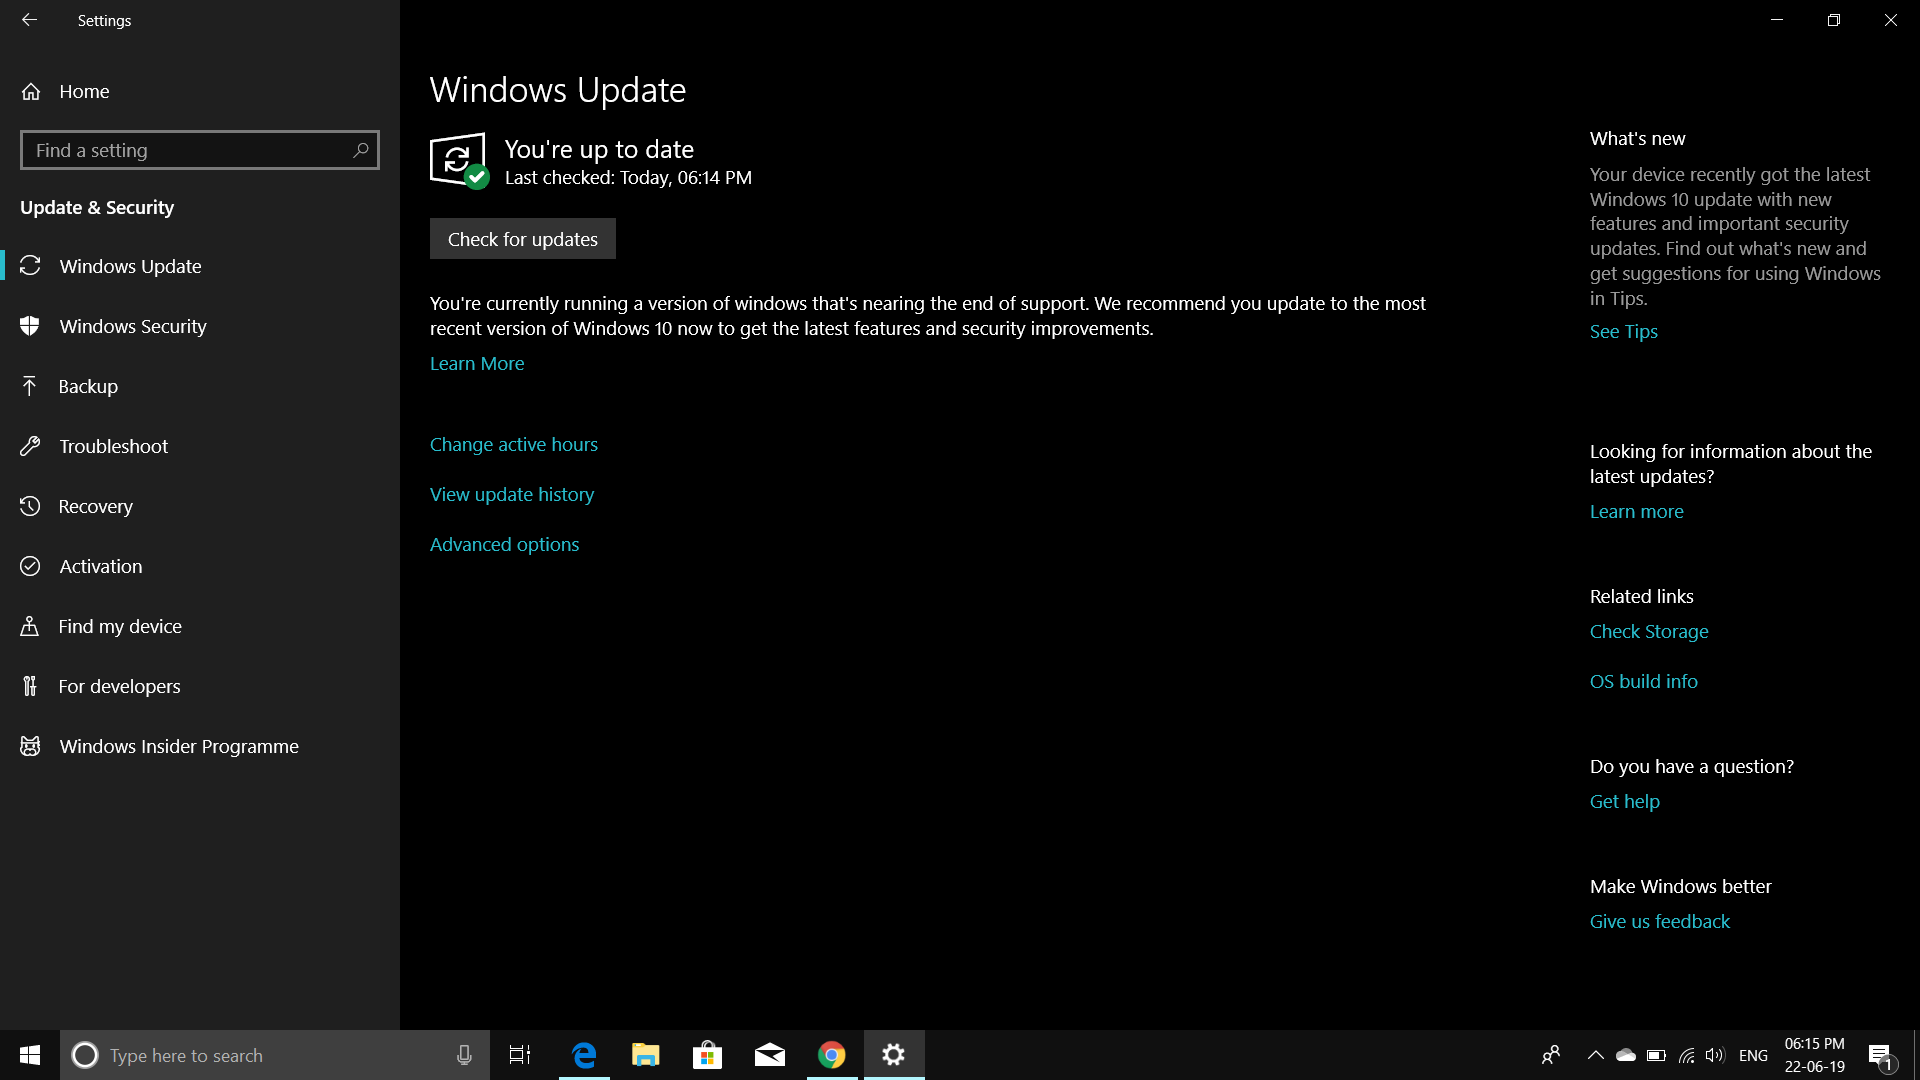Open Change active hours
Image resolution: width=1920 pixels, height=1080 pixels.
pos(514,445)
